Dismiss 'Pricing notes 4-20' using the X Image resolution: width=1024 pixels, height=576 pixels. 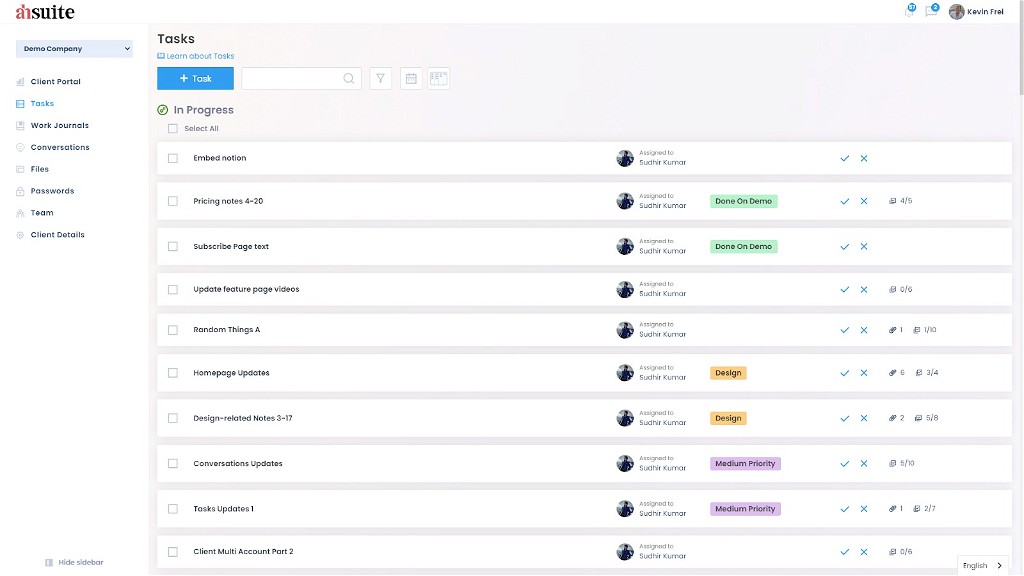coord(864,200)
